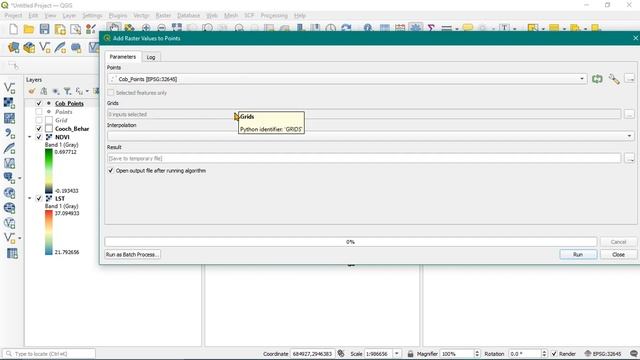Screen dimensions: 640x360
Task: Click the browse button for Grids inputs
Action: coord(629,114)
